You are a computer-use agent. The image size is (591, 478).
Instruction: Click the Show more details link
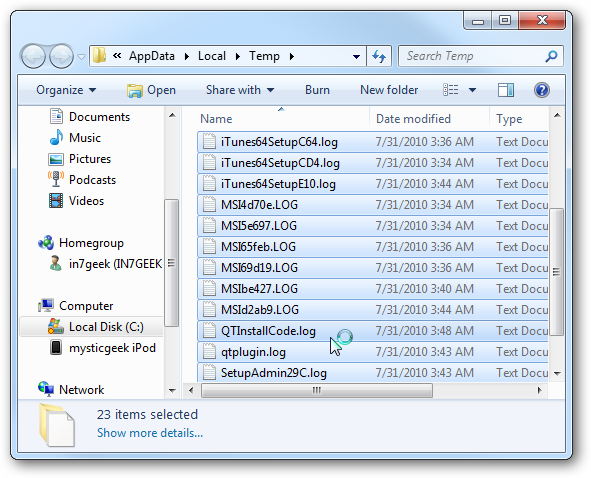(x=150, y=433)
